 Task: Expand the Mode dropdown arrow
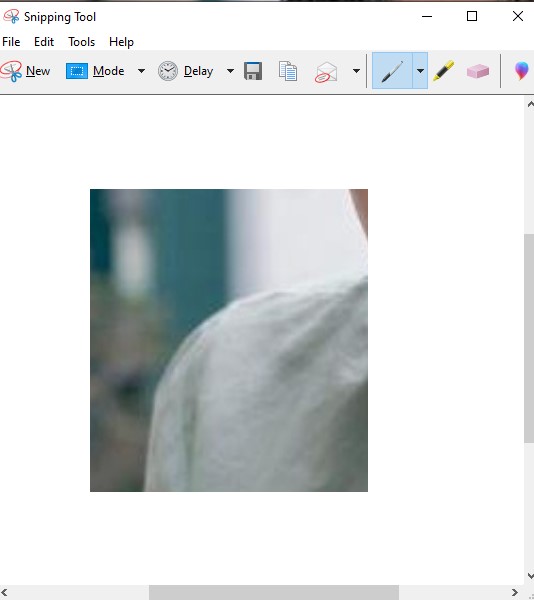(141, 71)
